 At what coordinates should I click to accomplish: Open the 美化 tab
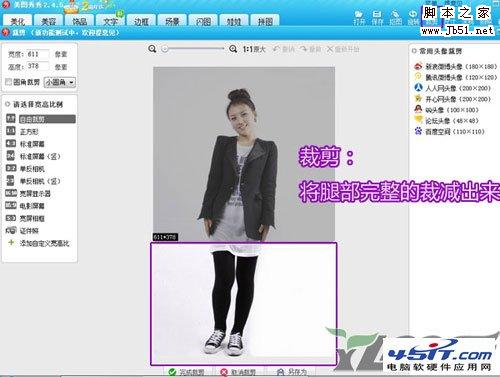click(17, 21)
